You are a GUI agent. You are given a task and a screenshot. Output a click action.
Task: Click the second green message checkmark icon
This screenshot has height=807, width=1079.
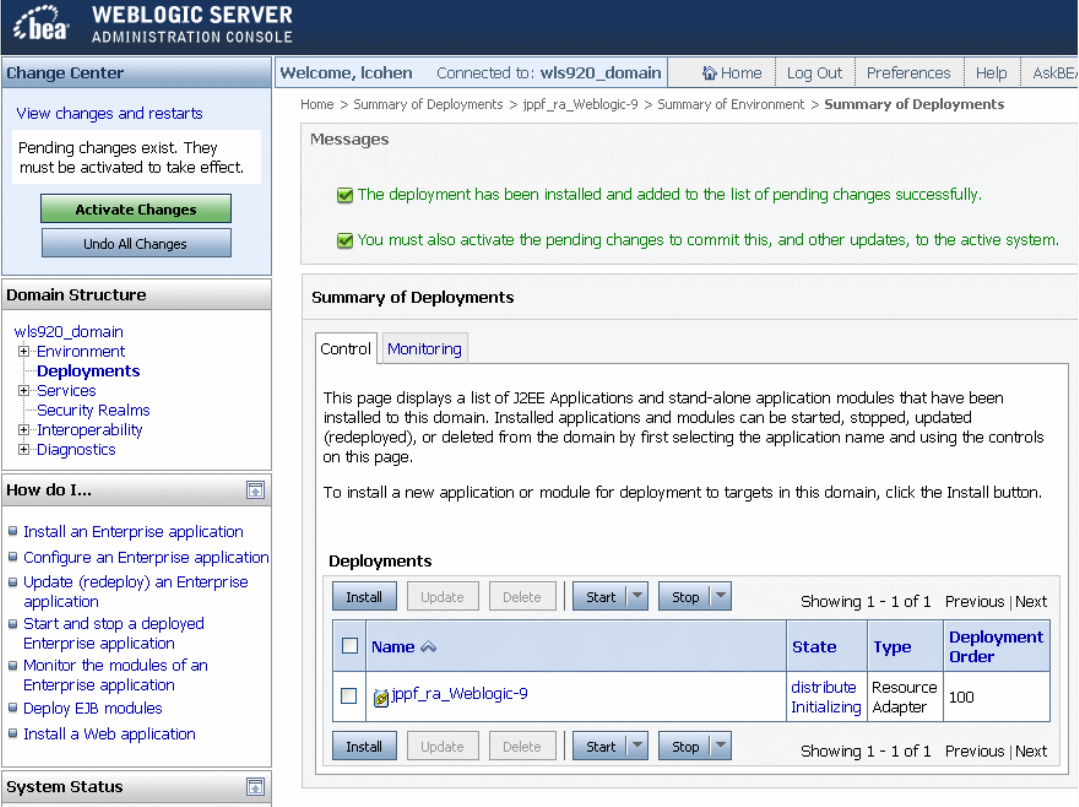point(345,241)
